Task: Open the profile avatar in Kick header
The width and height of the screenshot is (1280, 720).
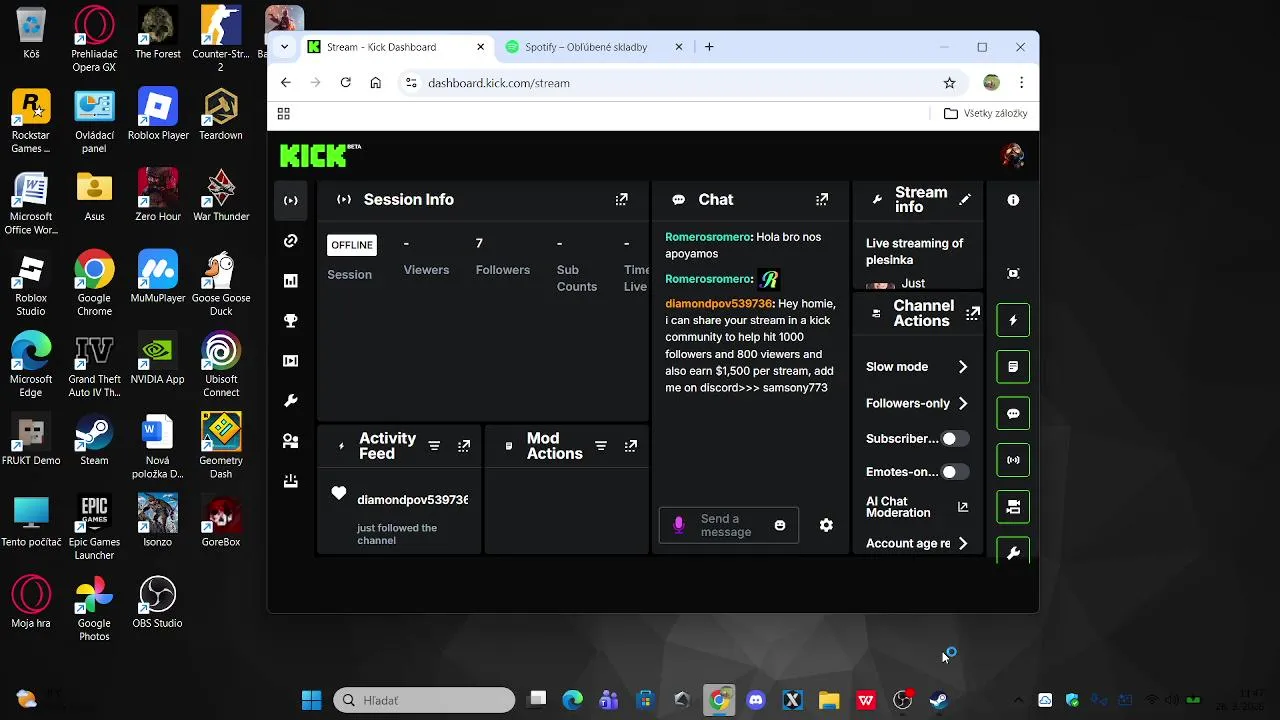Action: pyautogui.click(x=1012, y=155)
